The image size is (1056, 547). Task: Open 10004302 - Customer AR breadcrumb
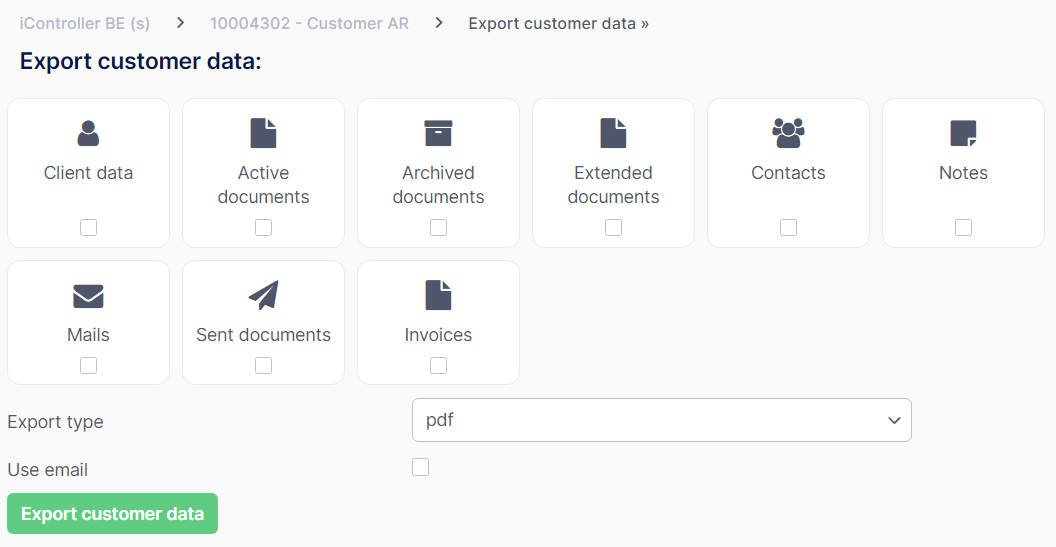309,24
